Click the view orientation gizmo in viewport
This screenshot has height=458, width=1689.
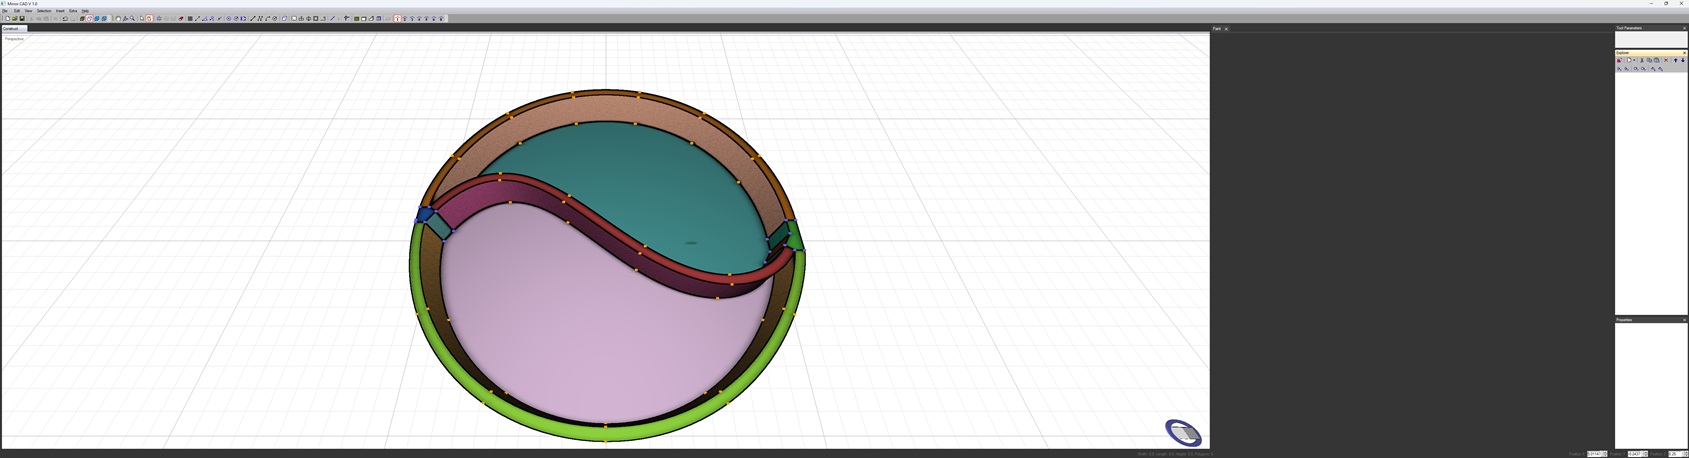click(1183, 432)
